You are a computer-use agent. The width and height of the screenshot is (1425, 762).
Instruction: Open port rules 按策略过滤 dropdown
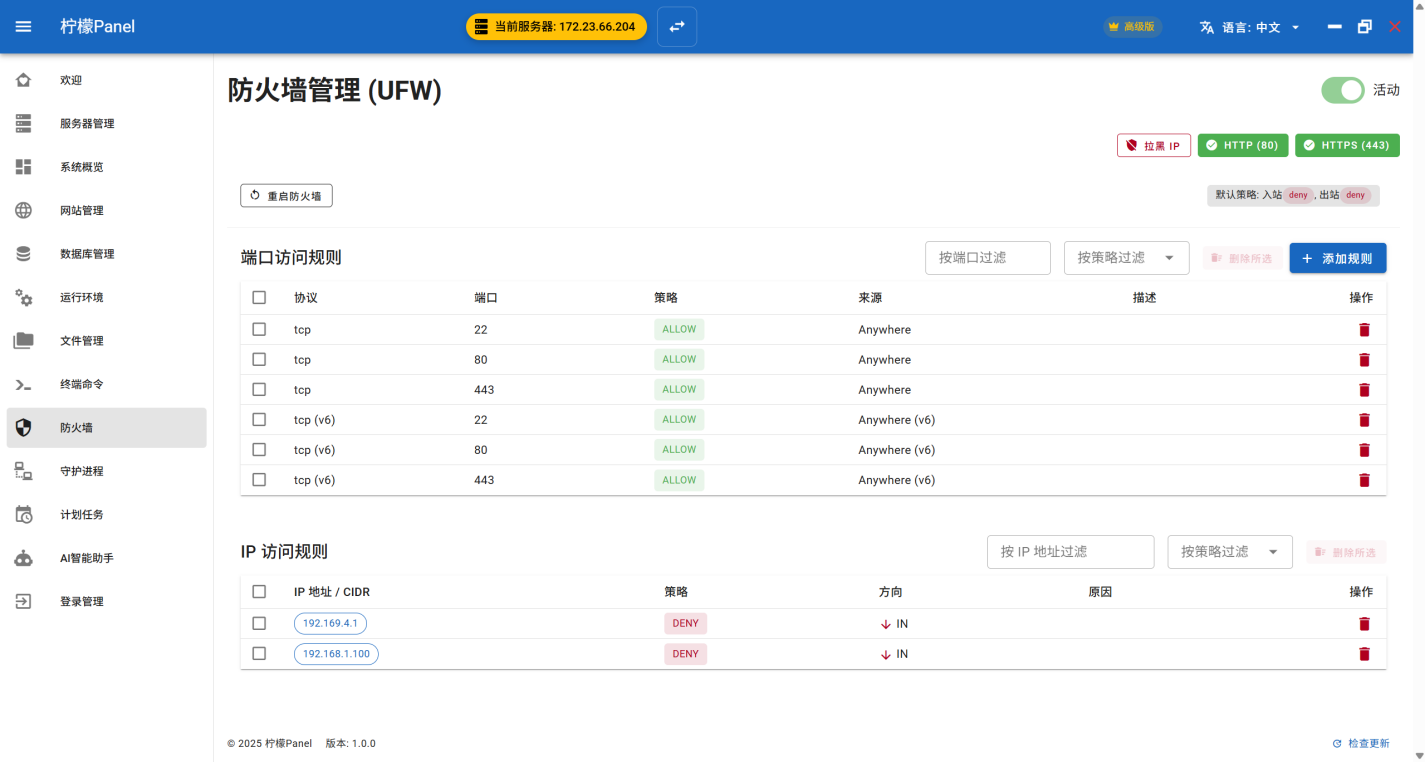(x=1126, y=258)
